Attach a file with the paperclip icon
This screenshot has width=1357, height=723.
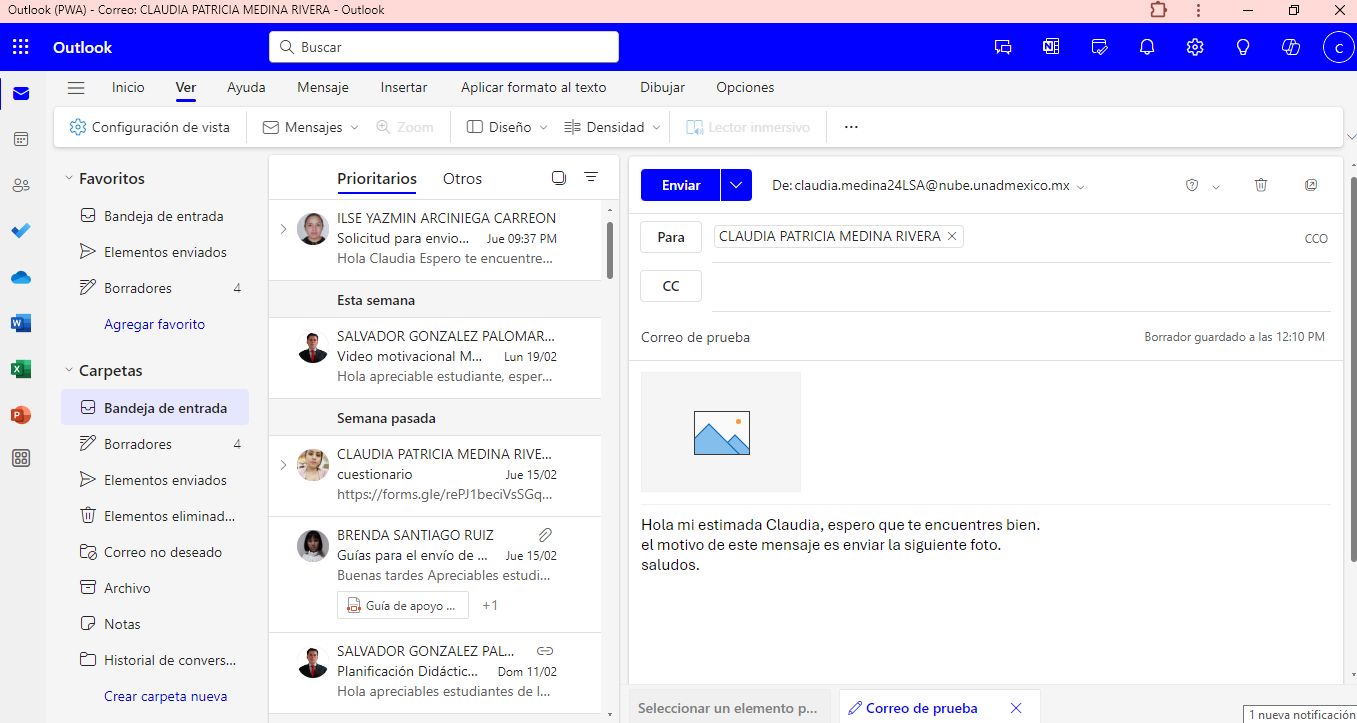[544, 534]
